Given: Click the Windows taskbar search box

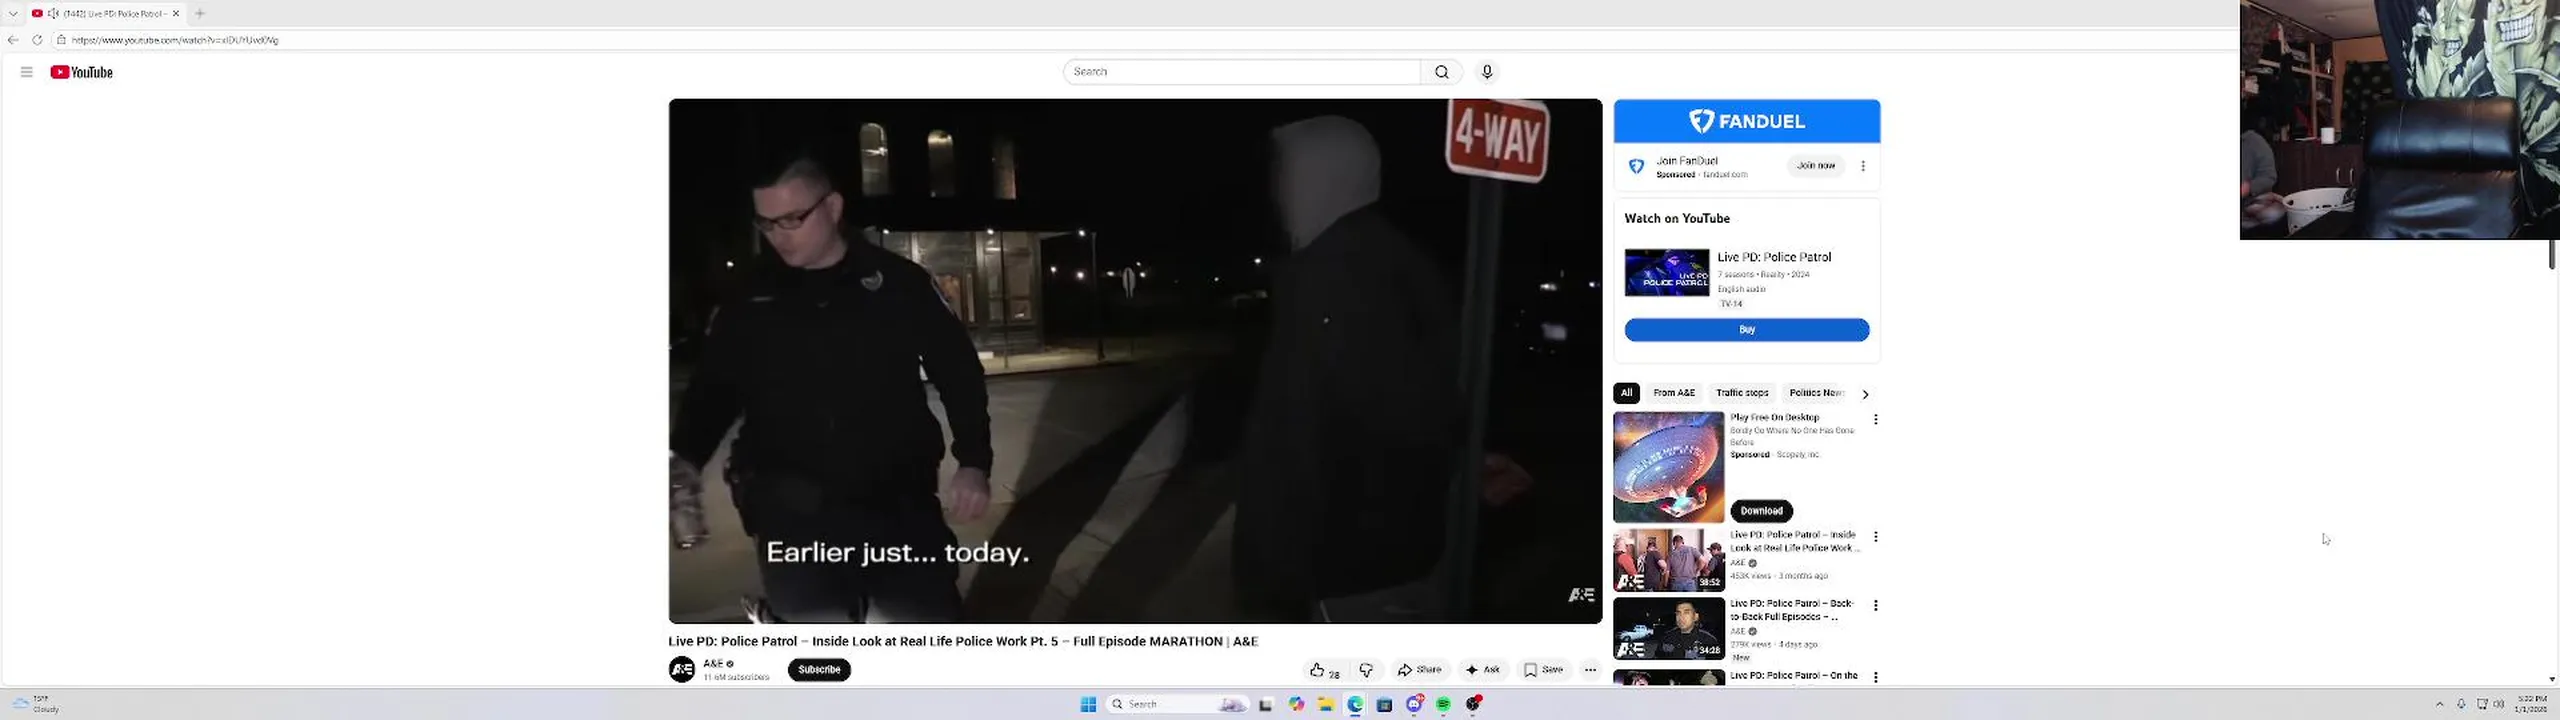Looking at the screenshot, I should pyautogui.click(x=1177, y=705).
